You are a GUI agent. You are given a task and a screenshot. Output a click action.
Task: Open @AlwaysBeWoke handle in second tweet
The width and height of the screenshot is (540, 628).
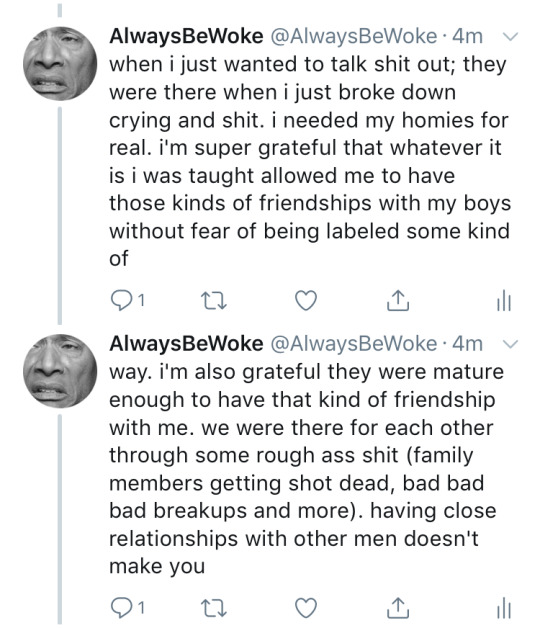click(x=354, y=344)
